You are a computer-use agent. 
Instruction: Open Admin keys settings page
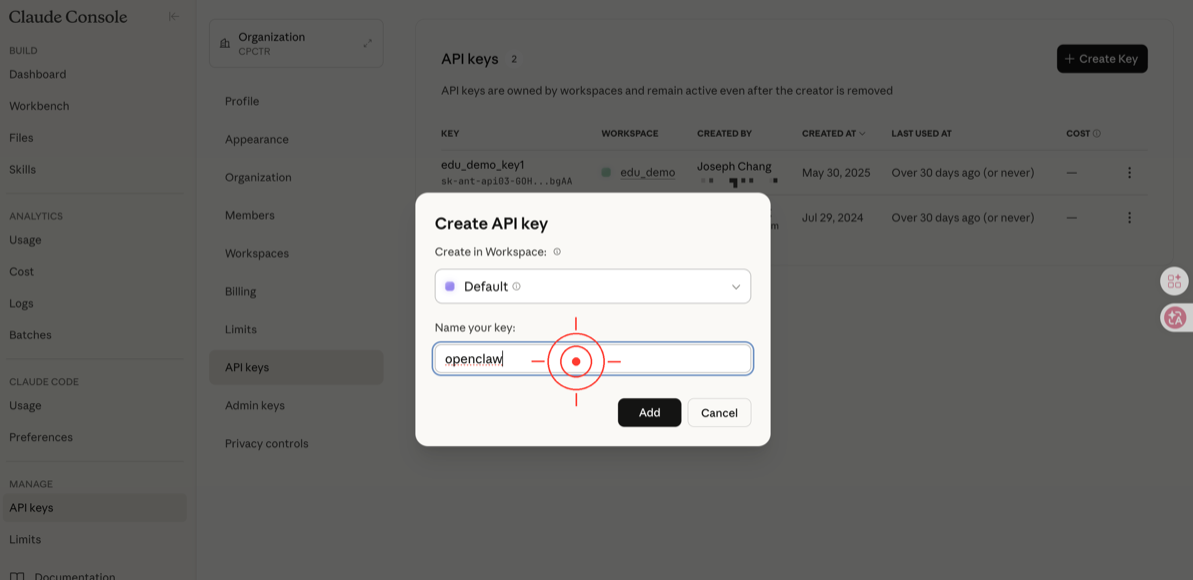pyautogui.click(x=255, y=405)
